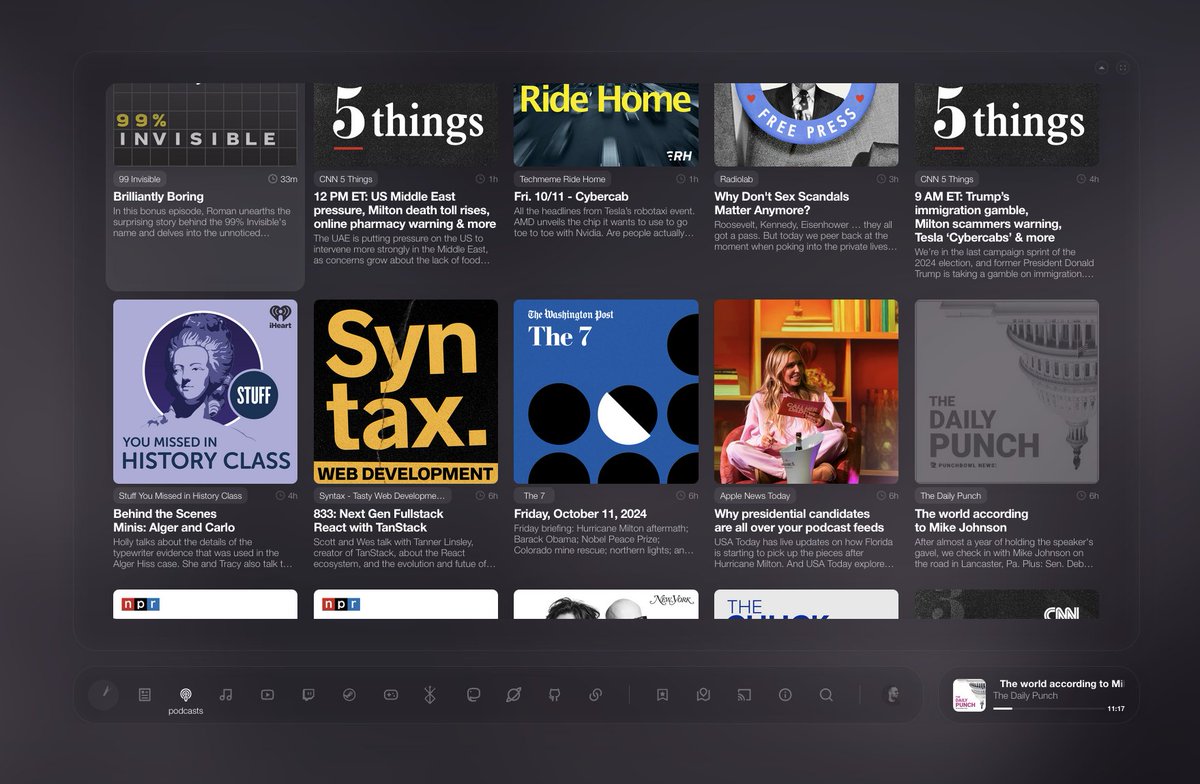This screenshot has width=1200, height=784.
Task: Open '833: Next Gen Fullstack React with TanStack'
Action: pos(378,520)
